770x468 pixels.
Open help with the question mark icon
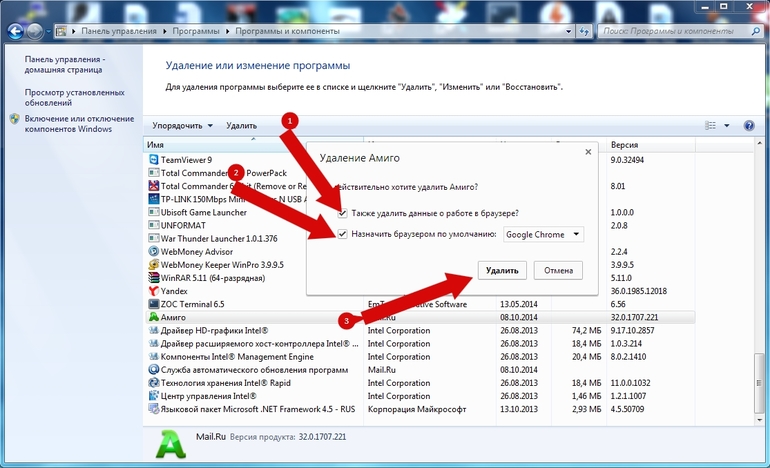748,126
